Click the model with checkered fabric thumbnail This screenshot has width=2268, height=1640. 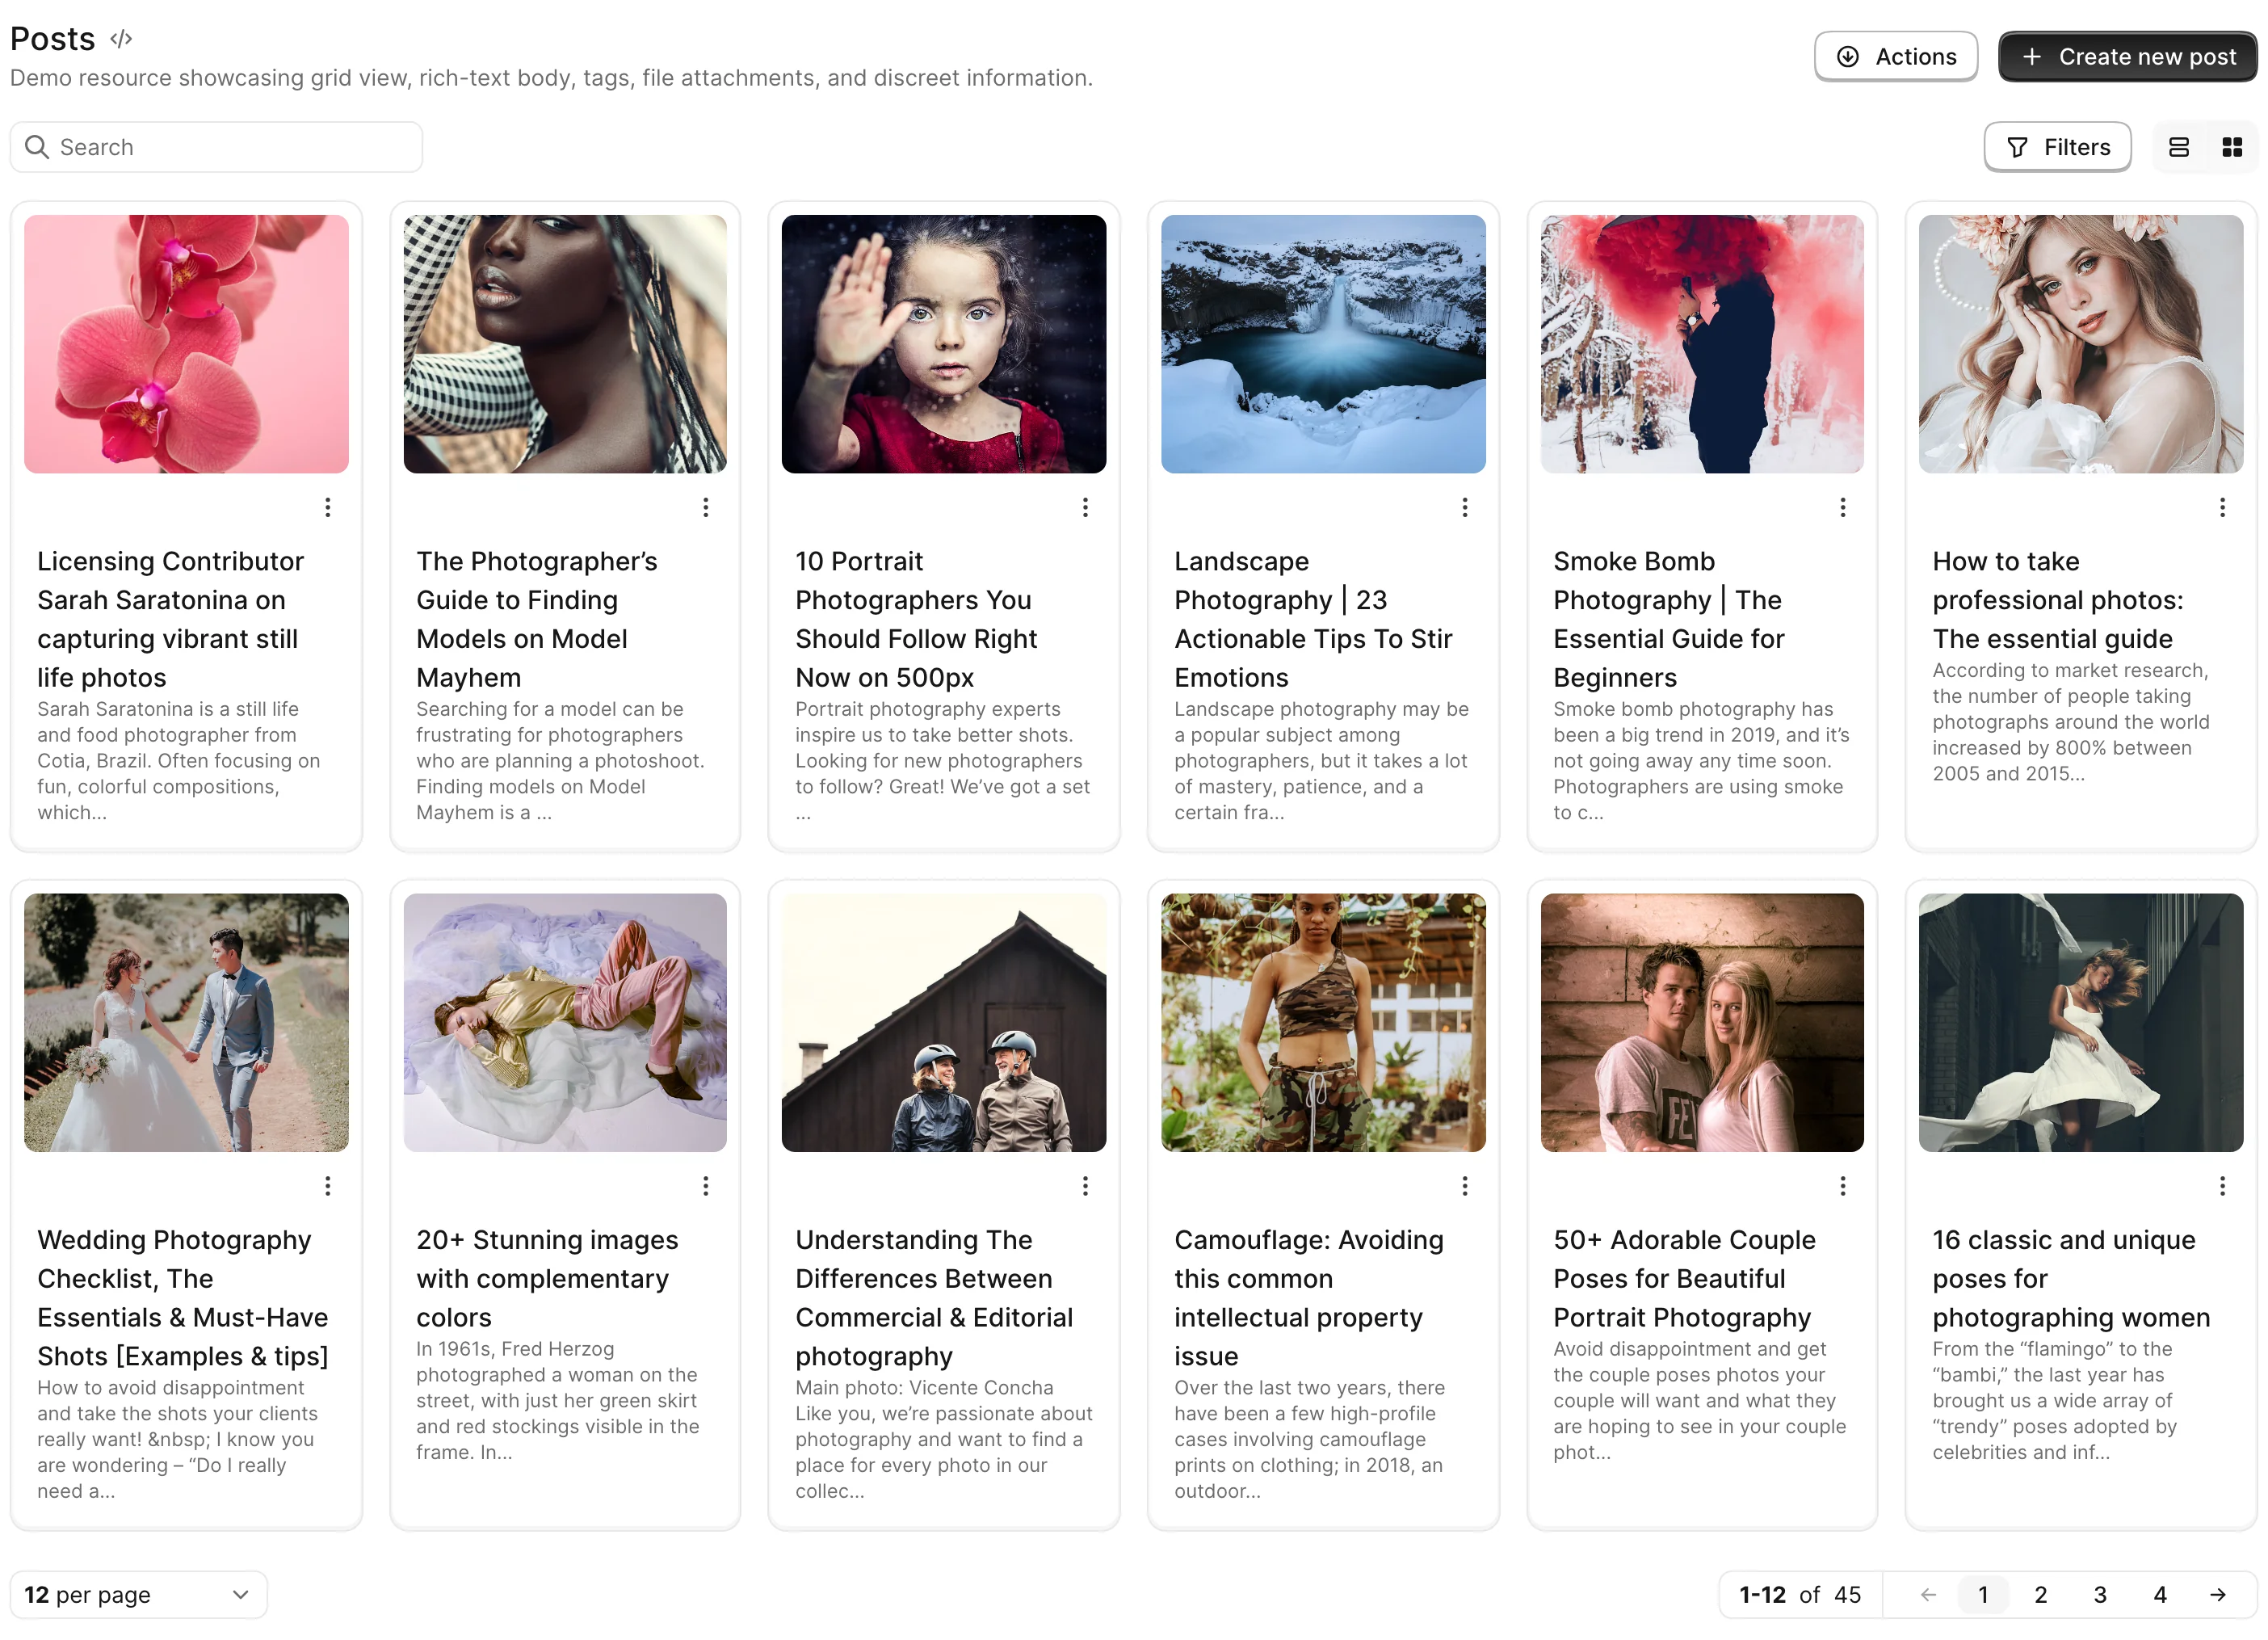(565, 344)
